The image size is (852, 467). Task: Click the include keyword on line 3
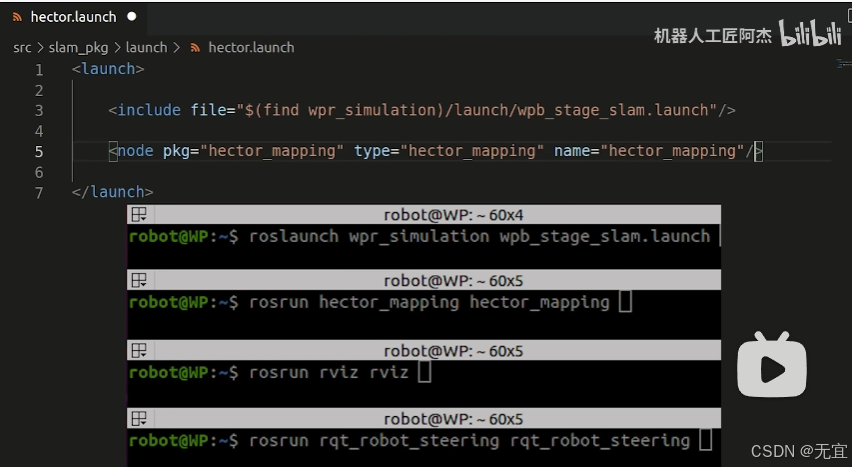[149, 110]
